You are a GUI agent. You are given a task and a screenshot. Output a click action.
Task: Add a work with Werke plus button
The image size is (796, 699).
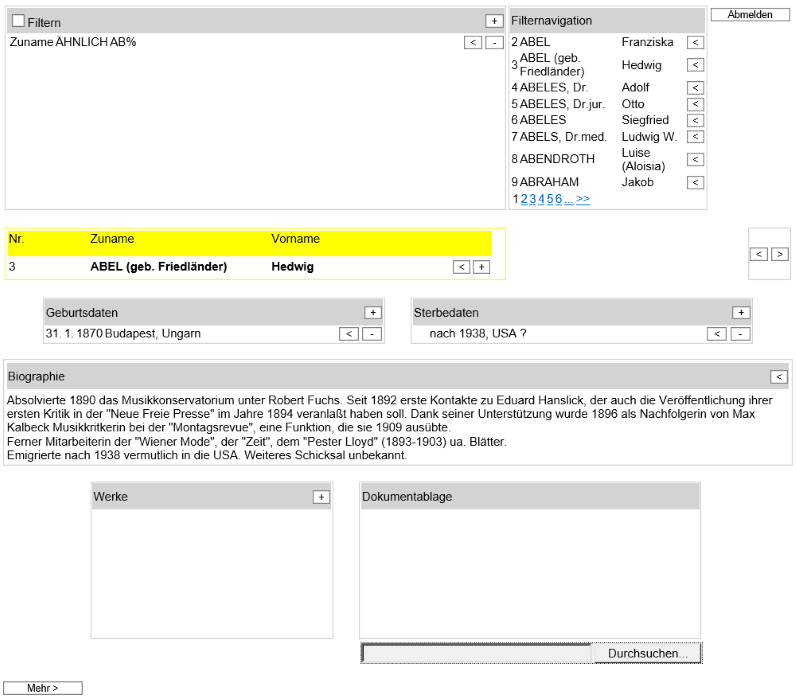pyautogui.click(x=321, y=497)
